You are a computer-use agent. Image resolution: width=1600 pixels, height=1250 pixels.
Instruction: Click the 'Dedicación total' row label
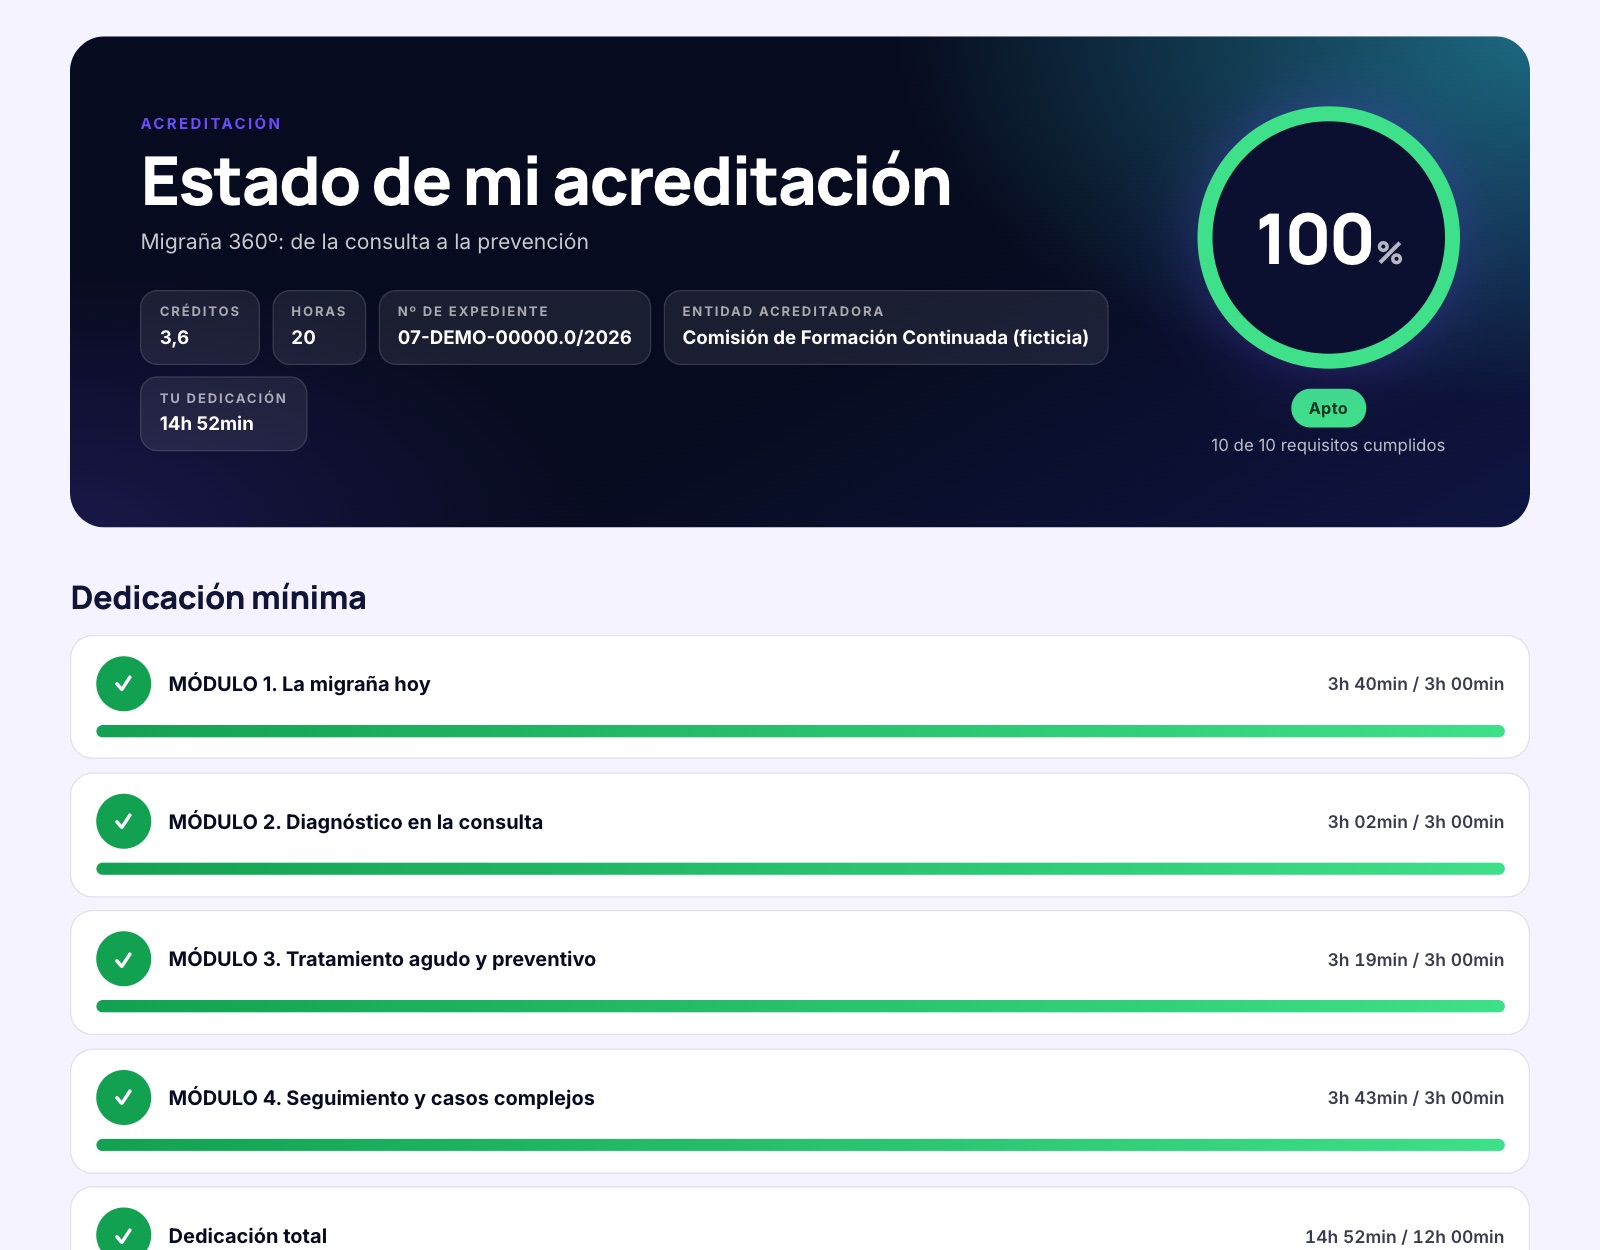tap(247, 1236)
